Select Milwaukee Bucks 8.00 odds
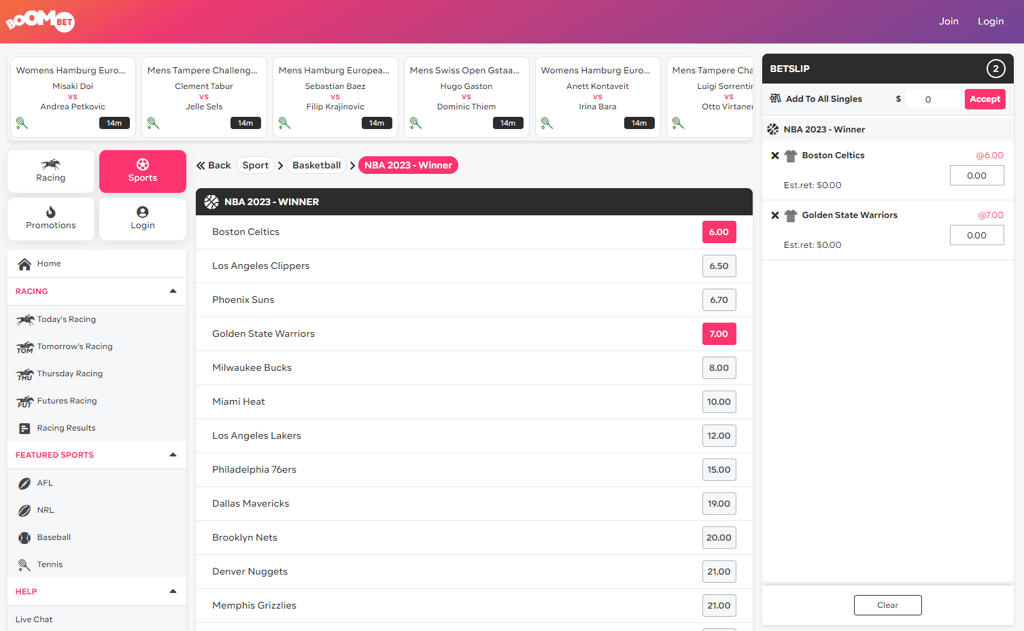The height and width of the screenshot is (631, 1024). point(719,368)
